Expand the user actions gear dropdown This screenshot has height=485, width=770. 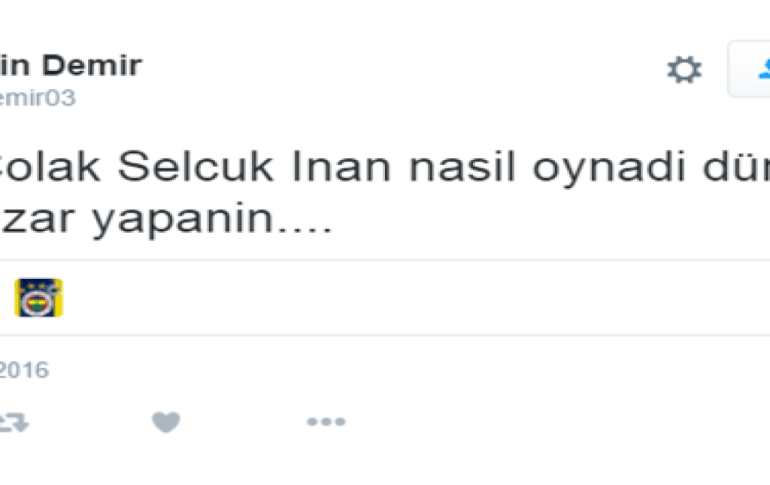click(x=684, y=69)
